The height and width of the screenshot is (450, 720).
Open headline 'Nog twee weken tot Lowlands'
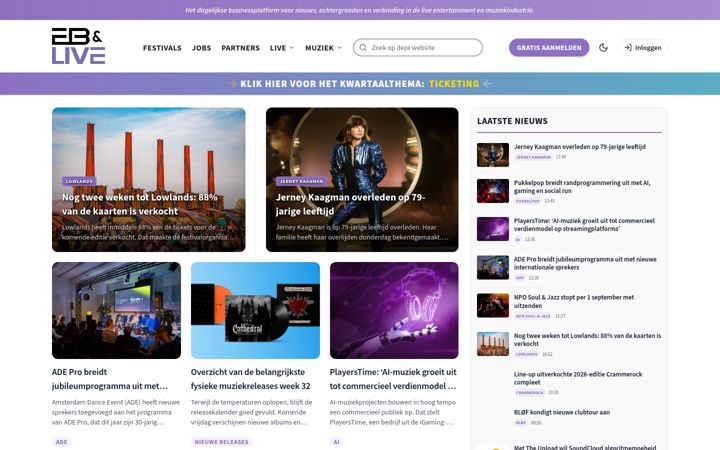click(140, 204)
